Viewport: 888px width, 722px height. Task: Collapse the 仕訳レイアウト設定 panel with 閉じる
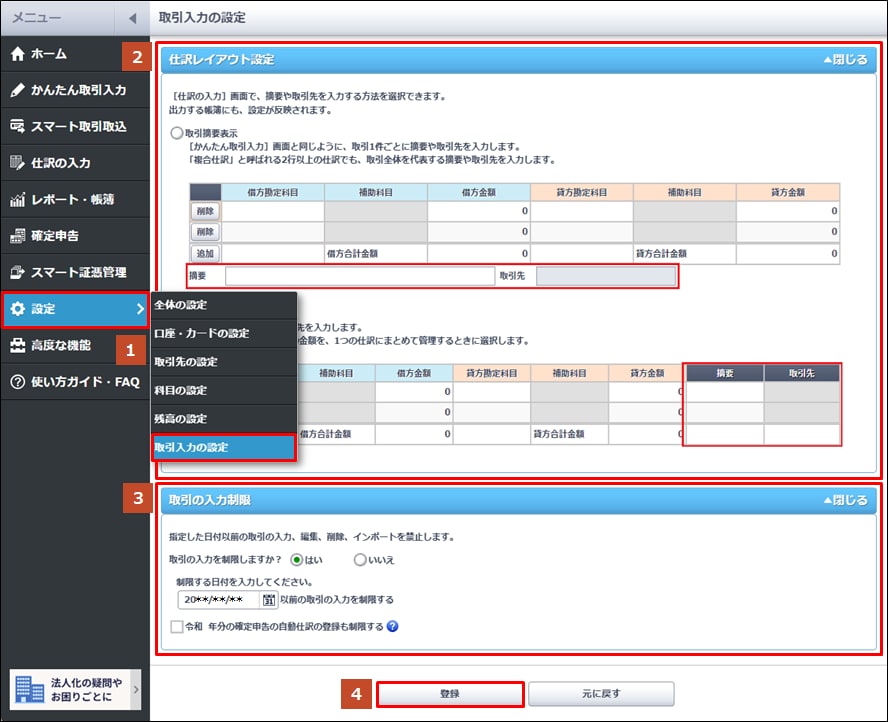click(x=845, y=59)
